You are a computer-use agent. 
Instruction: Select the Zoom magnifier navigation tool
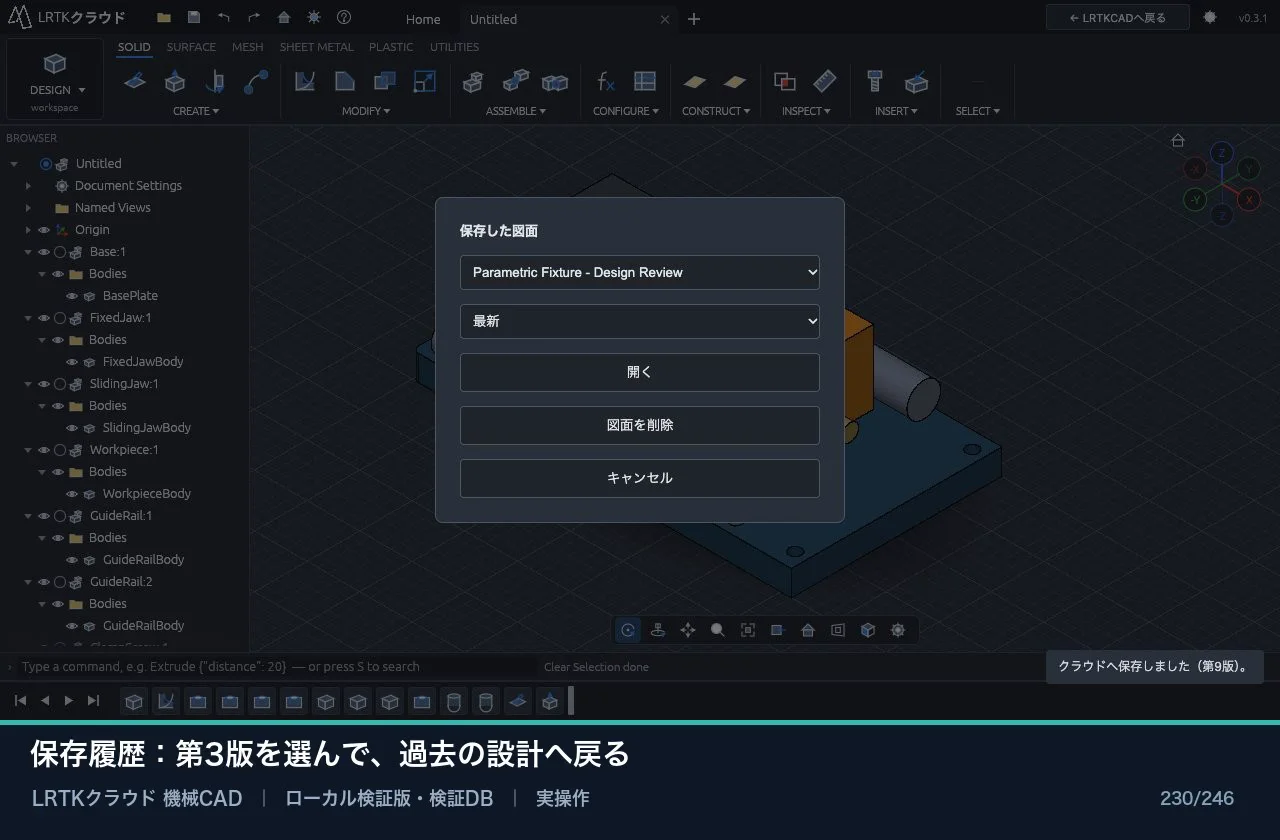tap(718, 630)
